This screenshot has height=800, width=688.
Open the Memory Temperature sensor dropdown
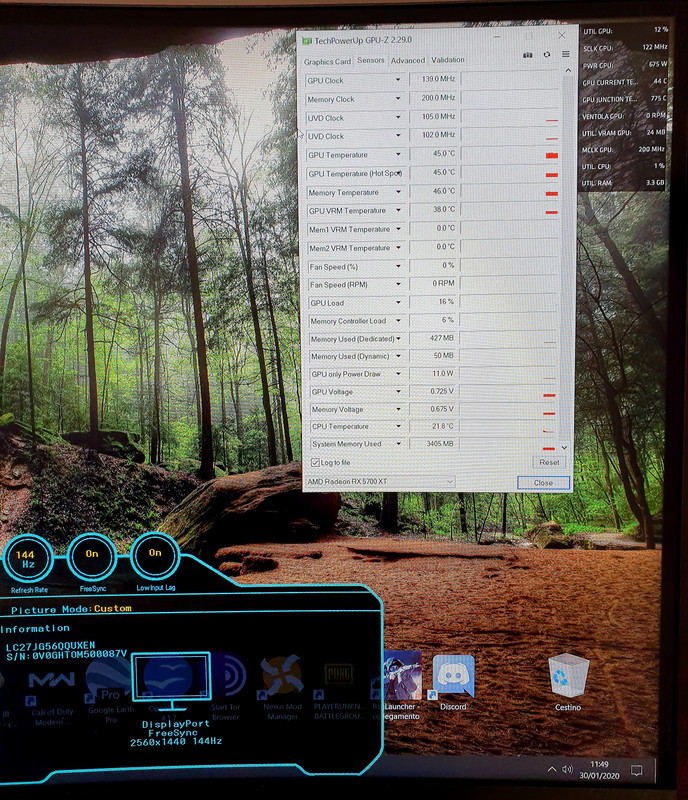(x=398, y=192)
